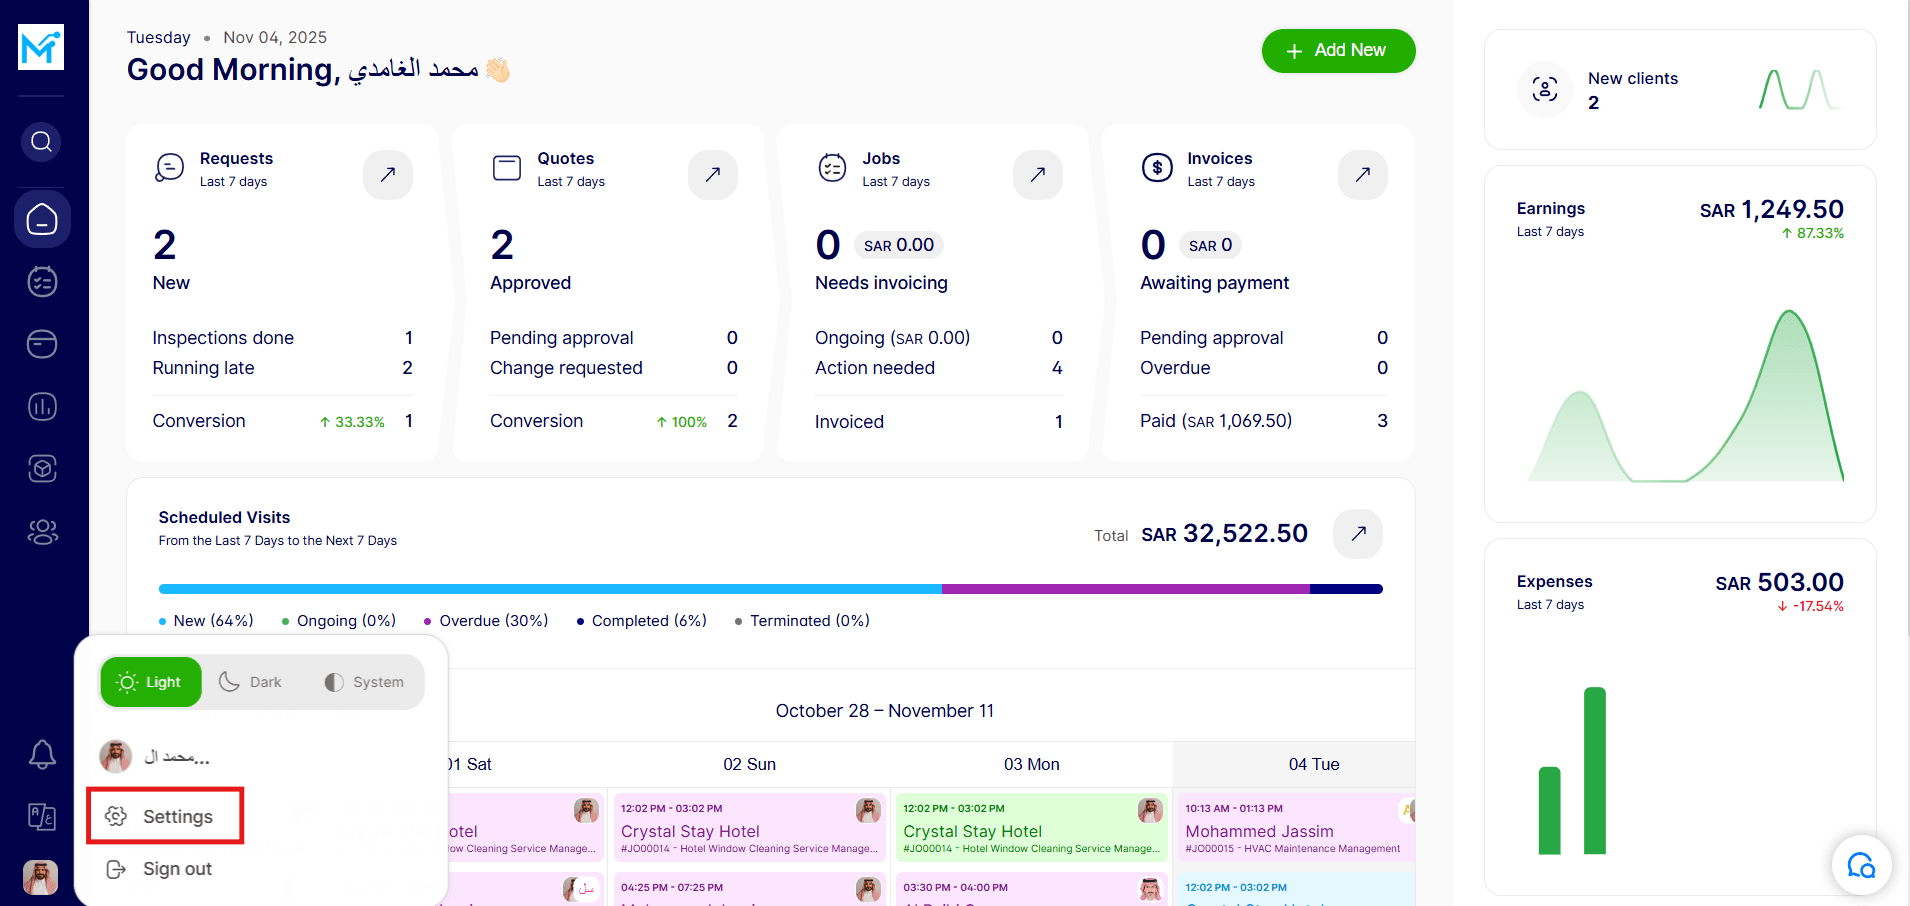Switch to Dark theme

[251, 682]
